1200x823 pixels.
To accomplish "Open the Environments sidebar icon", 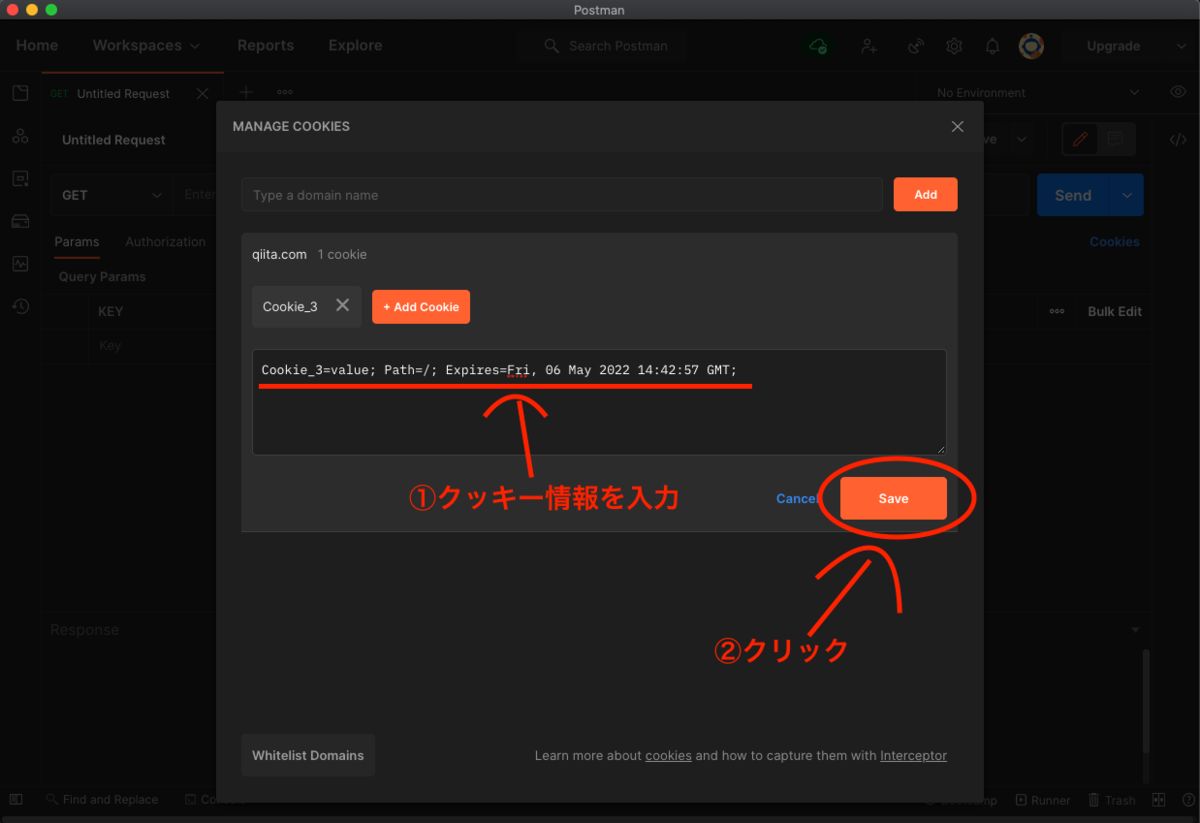I will click(x=20, y=179).
